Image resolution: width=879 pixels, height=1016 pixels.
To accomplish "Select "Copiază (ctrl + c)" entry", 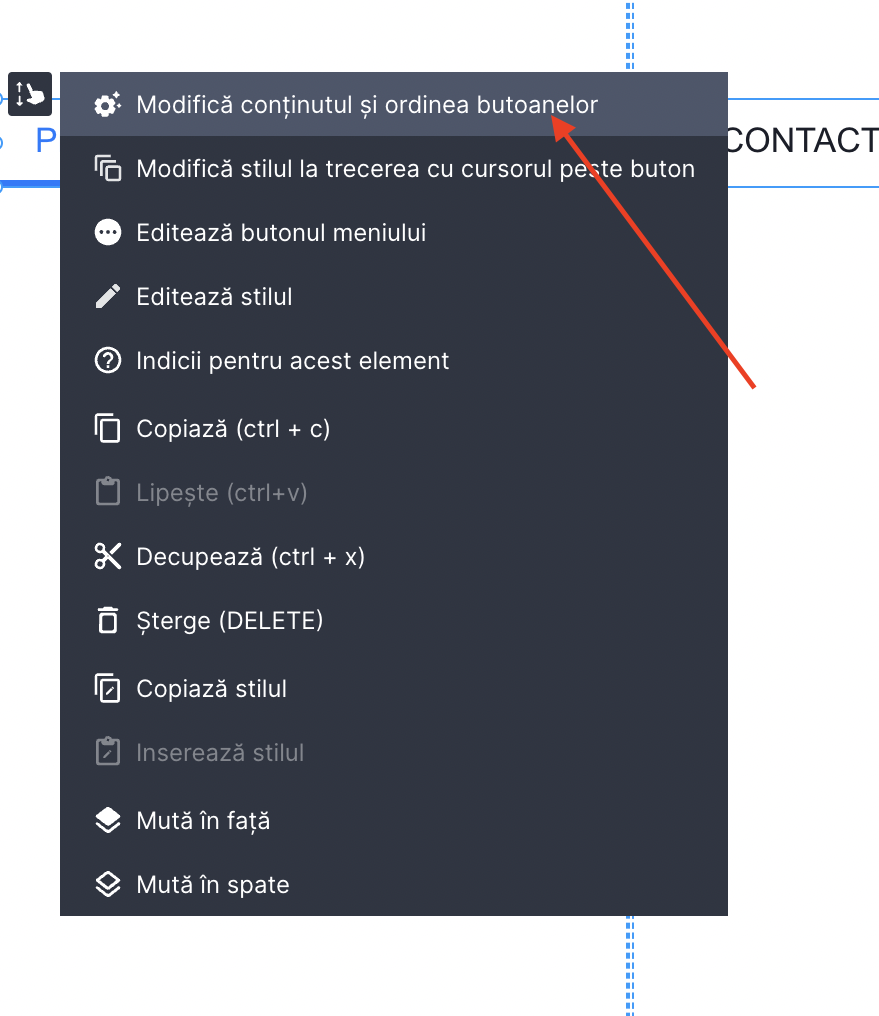I will [x=233, y=429].
